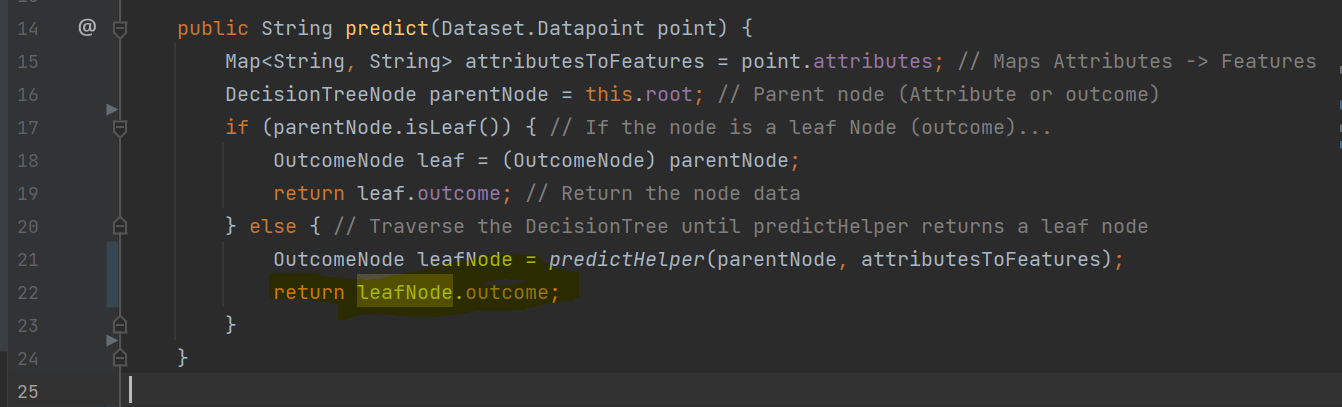Collapse the predict method fold marker
Viewport: 1342px width, 407px height.
120,31
